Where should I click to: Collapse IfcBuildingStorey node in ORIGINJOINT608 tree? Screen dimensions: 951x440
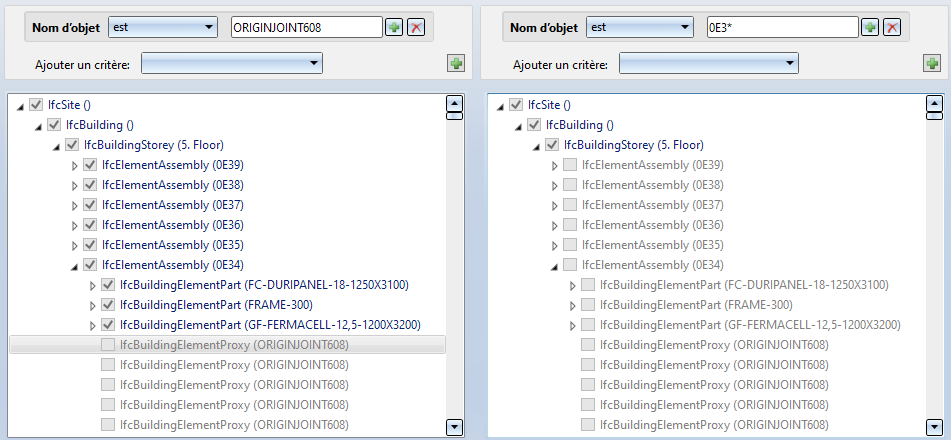pos(56,146)
